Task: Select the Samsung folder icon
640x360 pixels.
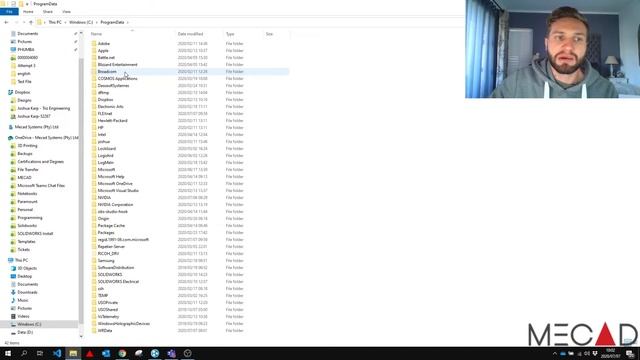Action: click(94, 260)
